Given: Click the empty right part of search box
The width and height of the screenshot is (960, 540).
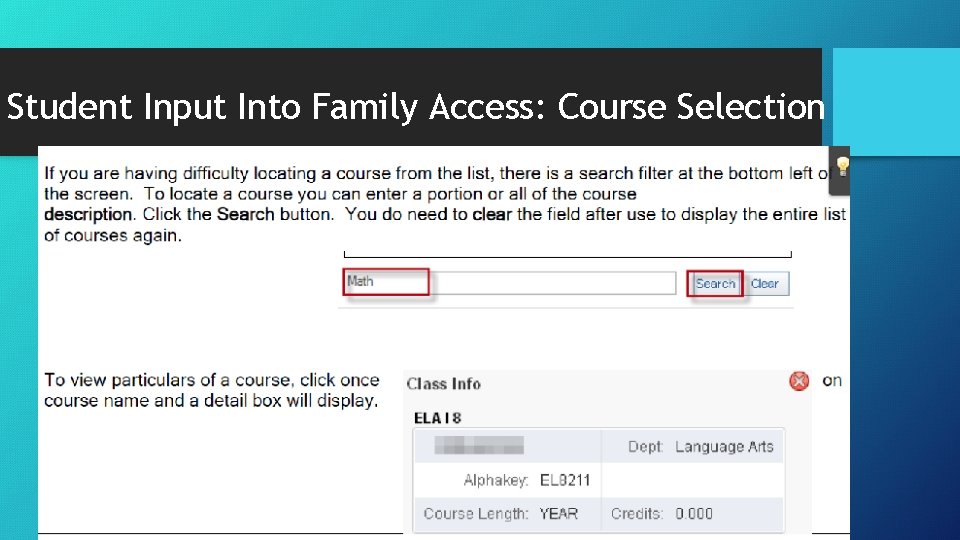Looking at the screenshot, I should (x=552, y=283).
